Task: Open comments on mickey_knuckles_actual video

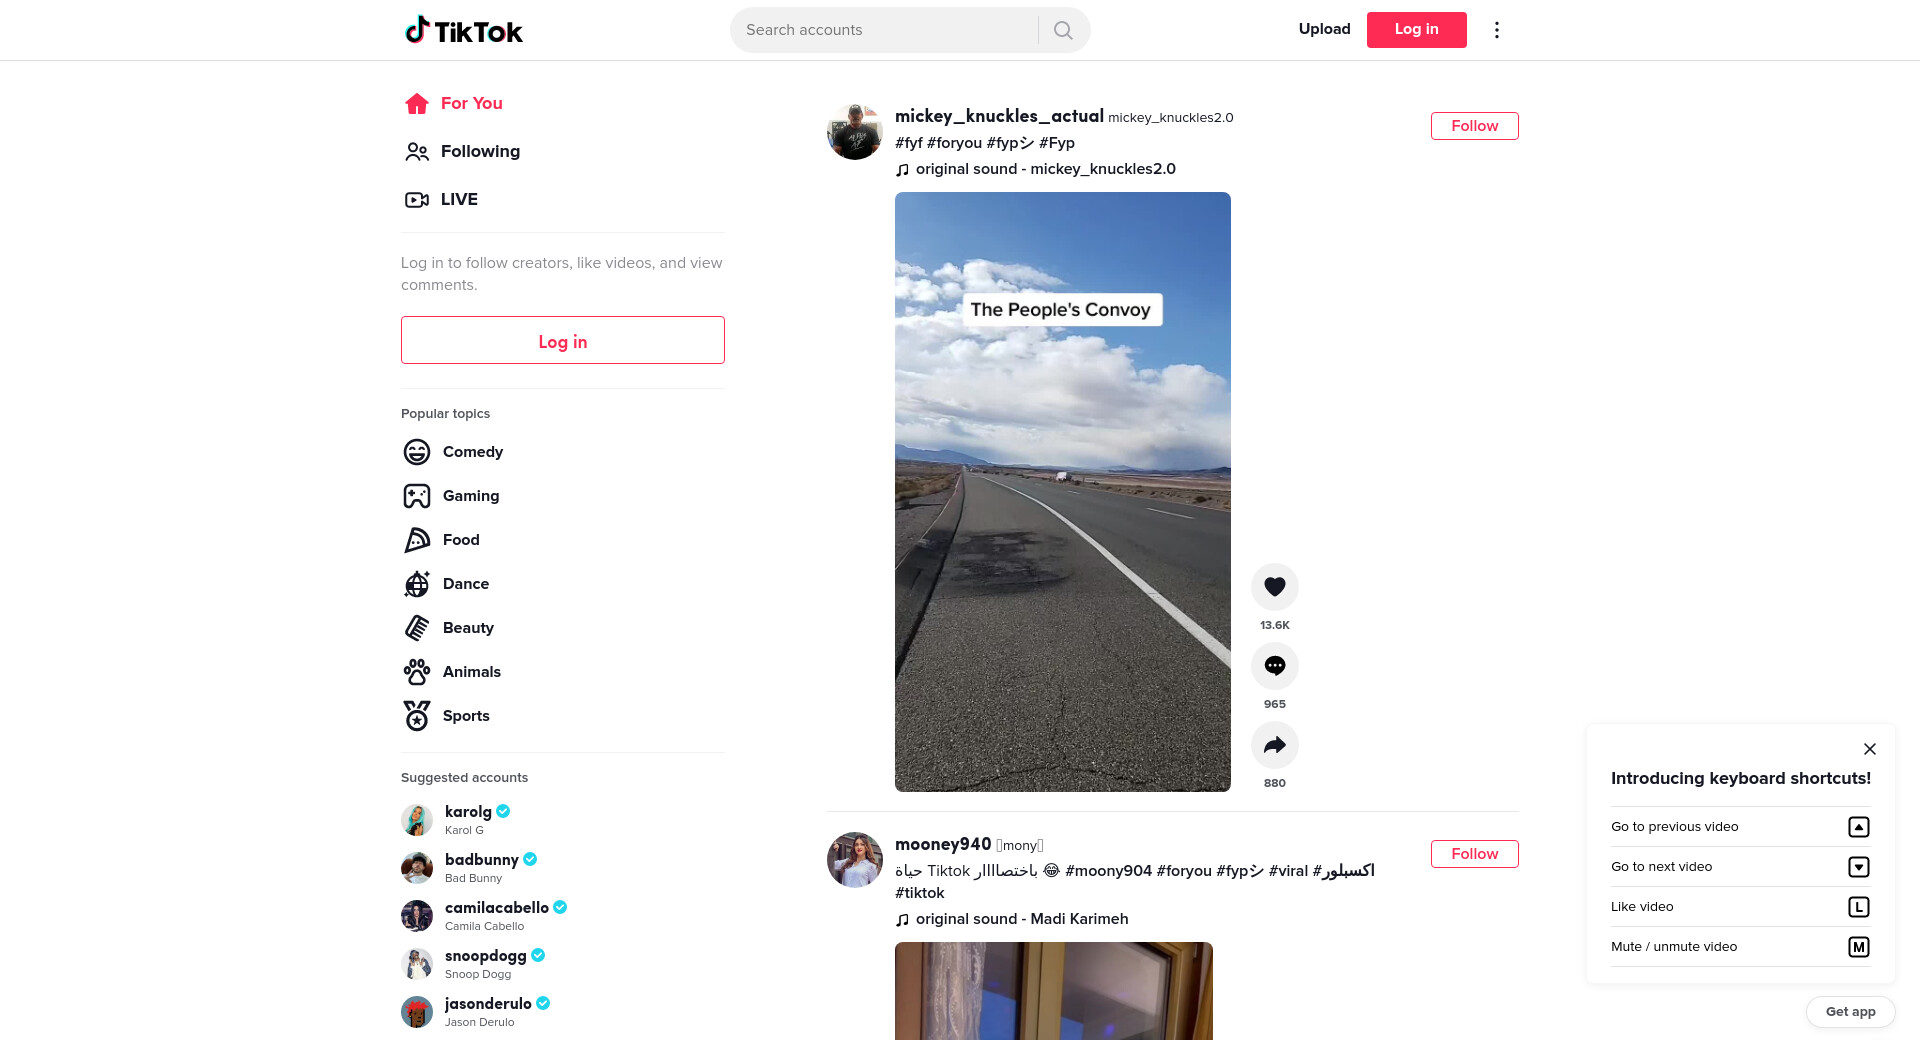Action: point(1274,666)
